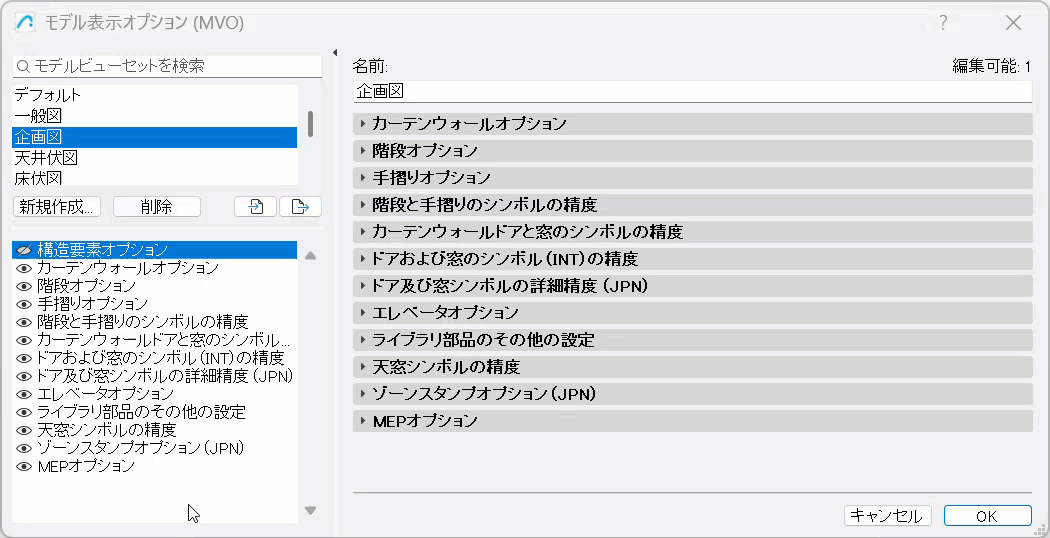The image size is (1050, 538).
Task: Click the キャンセル button
Action: point(887,516)
